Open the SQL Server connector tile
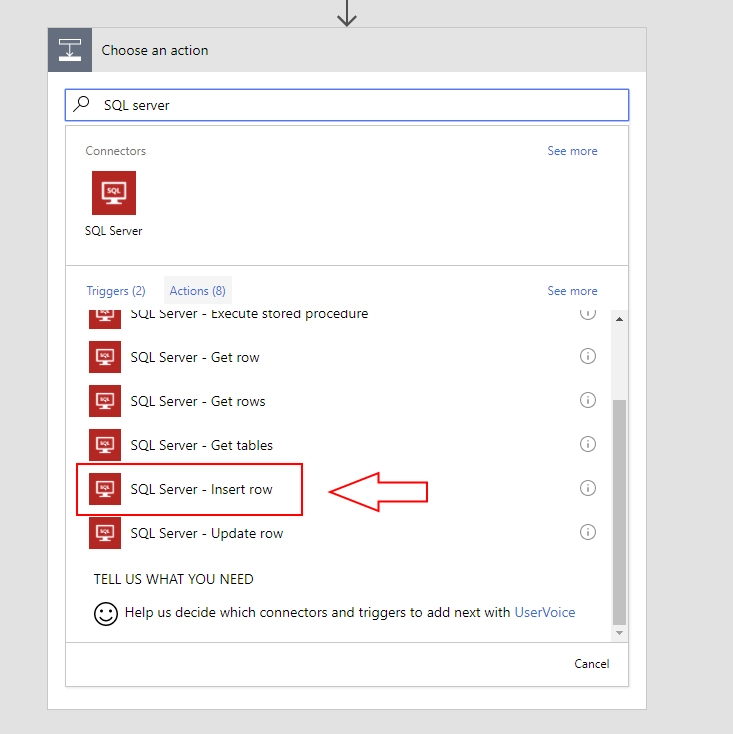The width and height of the screenshot is (733, 734). click(114, 193)
